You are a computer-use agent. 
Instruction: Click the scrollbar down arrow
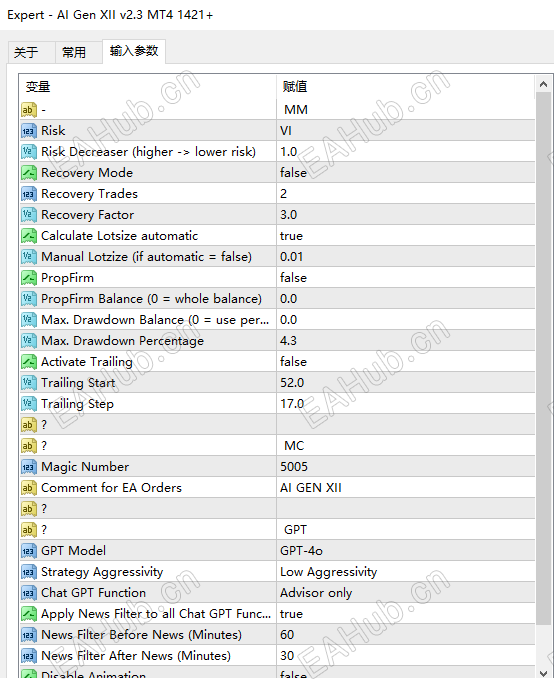tap(544, 673)
